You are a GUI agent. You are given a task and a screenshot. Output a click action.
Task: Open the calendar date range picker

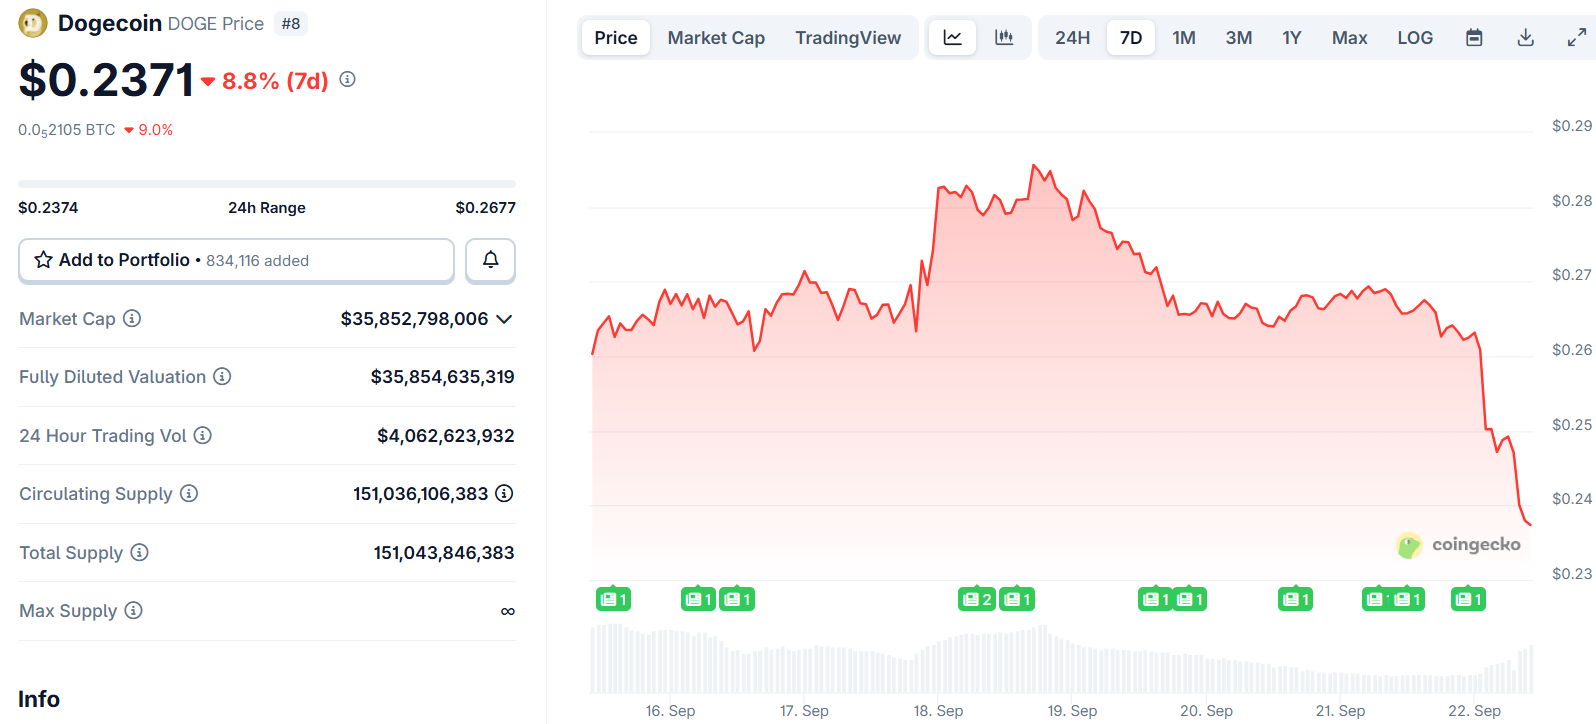[1474, 38]
